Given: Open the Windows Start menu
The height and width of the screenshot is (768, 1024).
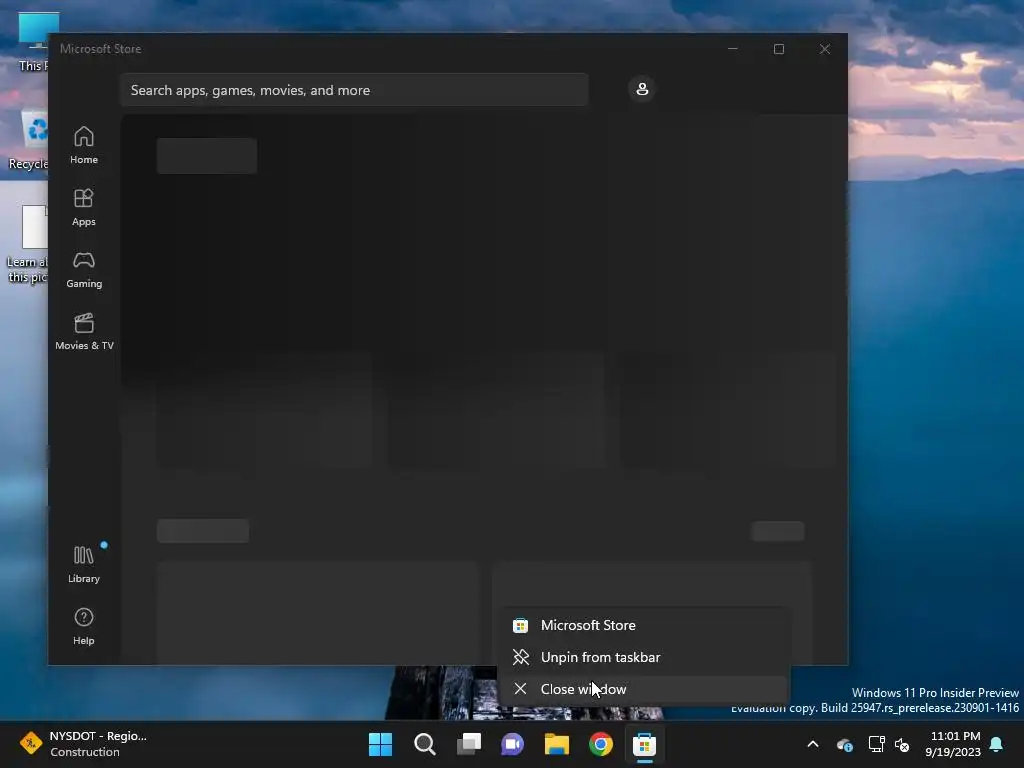Looking at the screenshot, I should tap(380, 744).
